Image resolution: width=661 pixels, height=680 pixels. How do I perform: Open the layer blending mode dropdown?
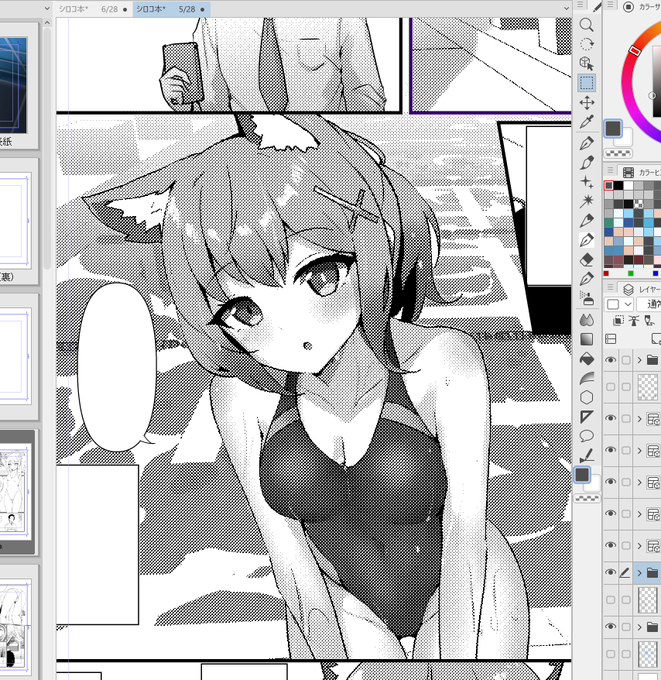(649, 304)
